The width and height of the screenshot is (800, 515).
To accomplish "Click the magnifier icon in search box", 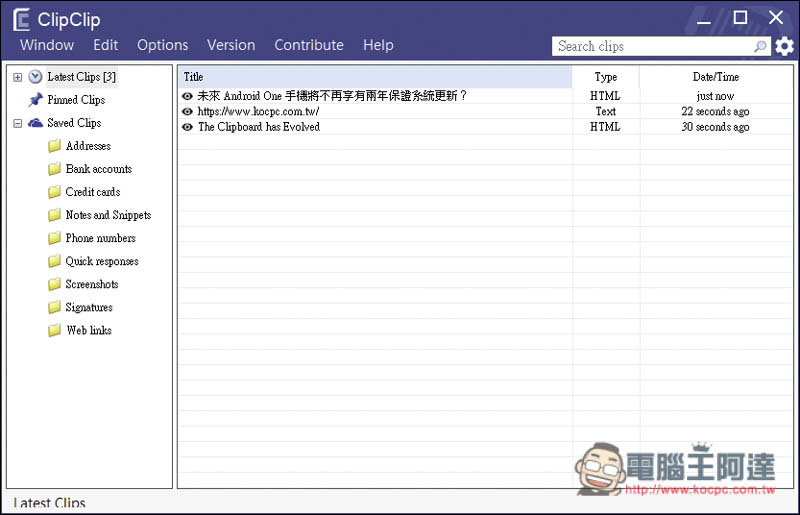I will coord(760,46).
